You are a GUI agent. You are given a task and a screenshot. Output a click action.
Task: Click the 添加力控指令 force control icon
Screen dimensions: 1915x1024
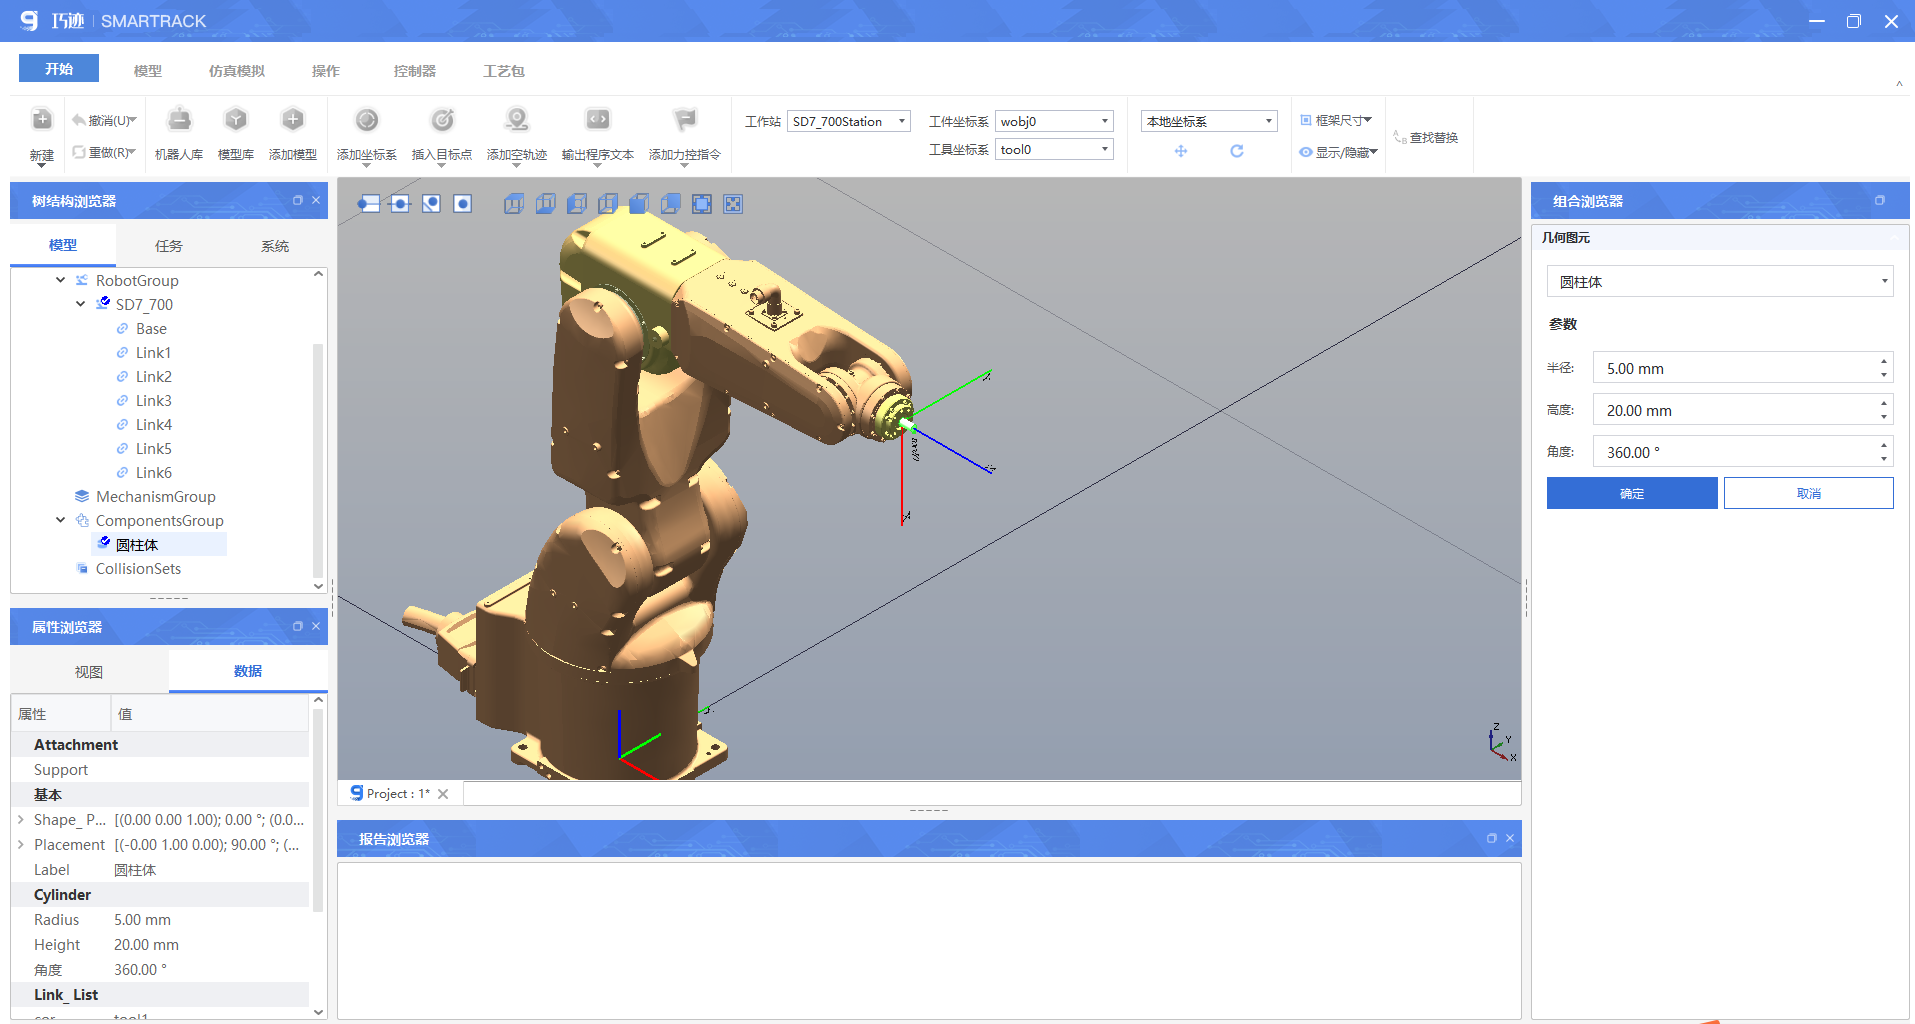pos(685,121)
